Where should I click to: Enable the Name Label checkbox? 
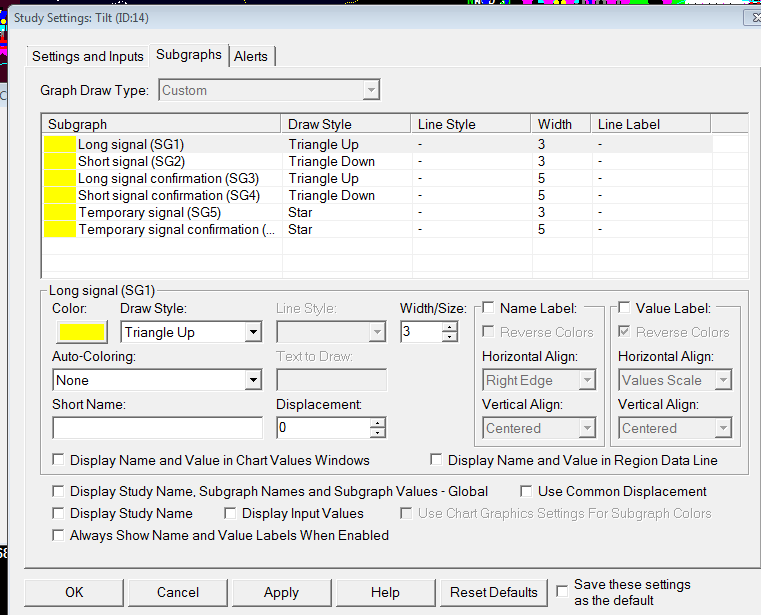click(488, 308)
